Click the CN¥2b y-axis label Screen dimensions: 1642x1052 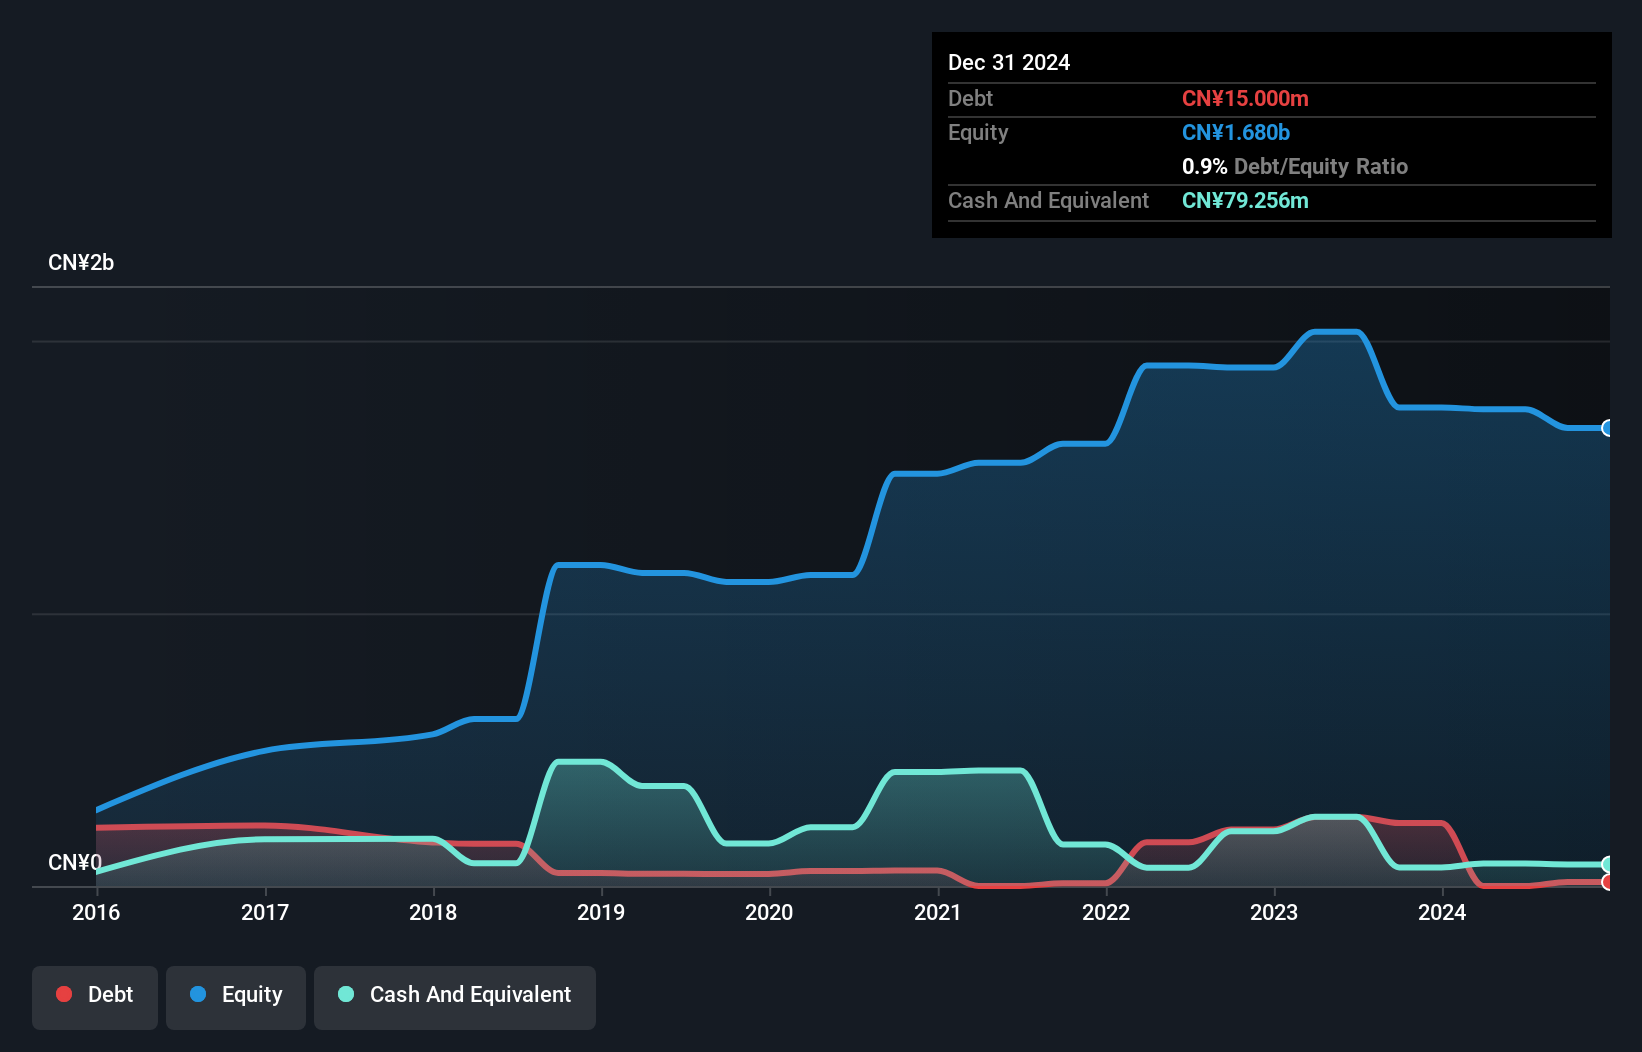81,263
